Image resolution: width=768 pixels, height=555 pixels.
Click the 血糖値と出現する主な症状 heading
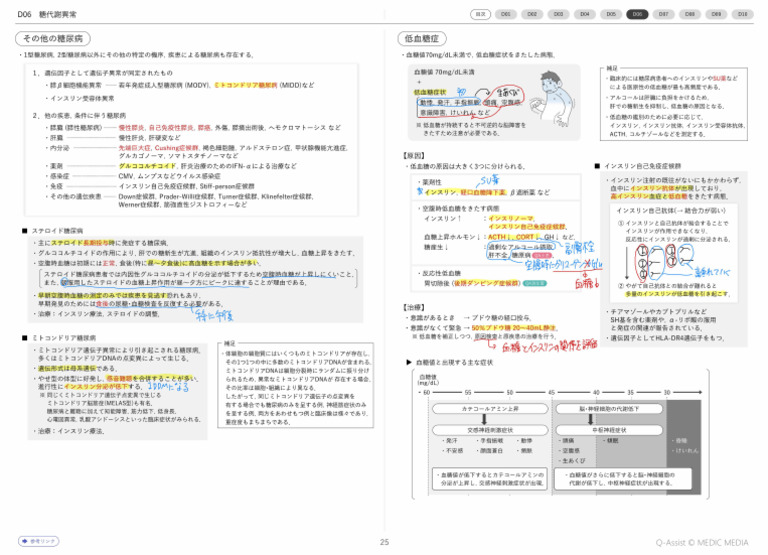pos(454,362)
